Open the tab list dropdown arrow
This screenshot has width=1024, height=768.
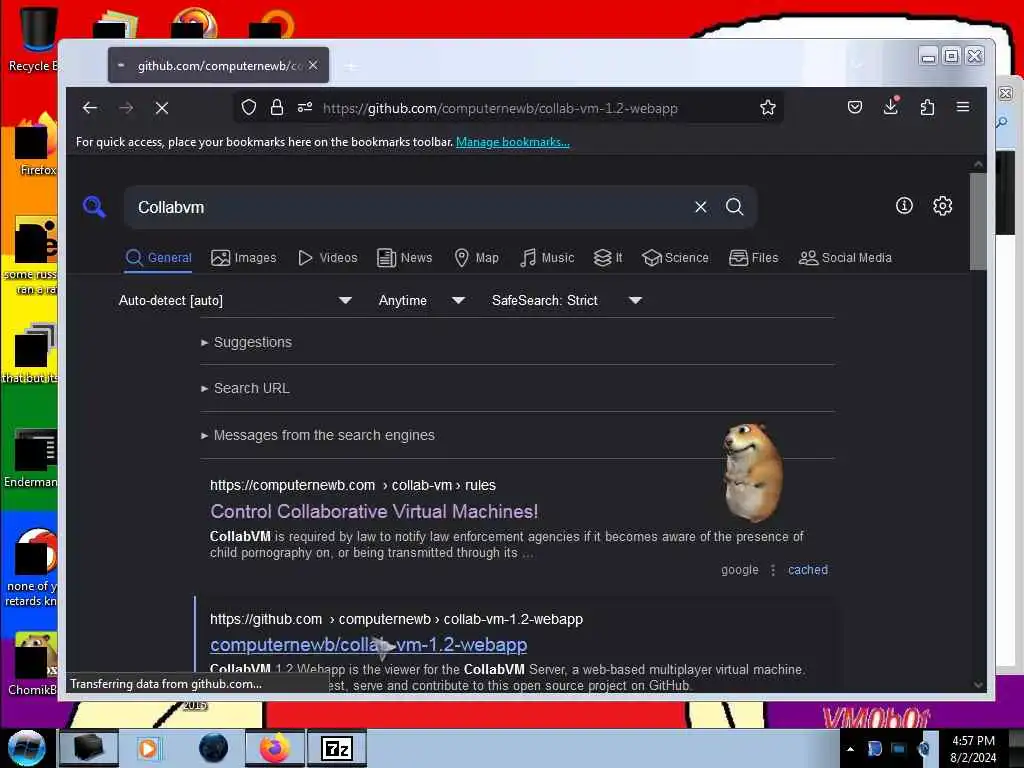click(x=857, y=65)
